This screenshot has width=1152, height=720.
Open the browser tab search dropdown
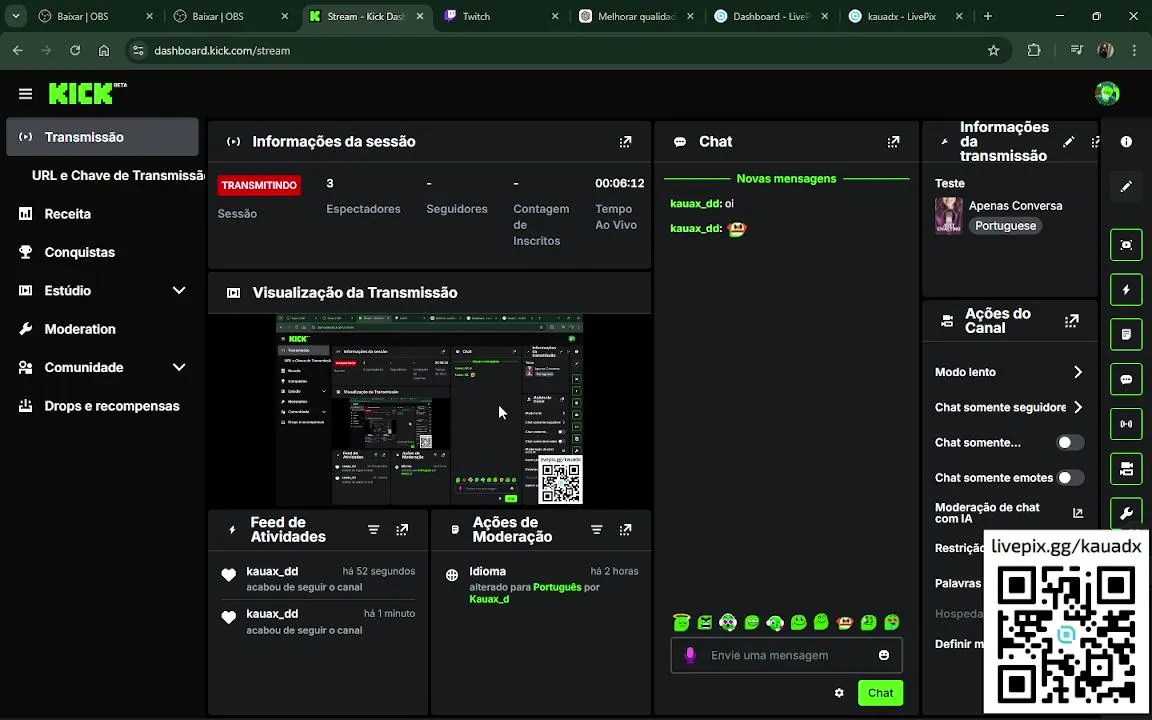pyautogui.click(x=15, y=16)
